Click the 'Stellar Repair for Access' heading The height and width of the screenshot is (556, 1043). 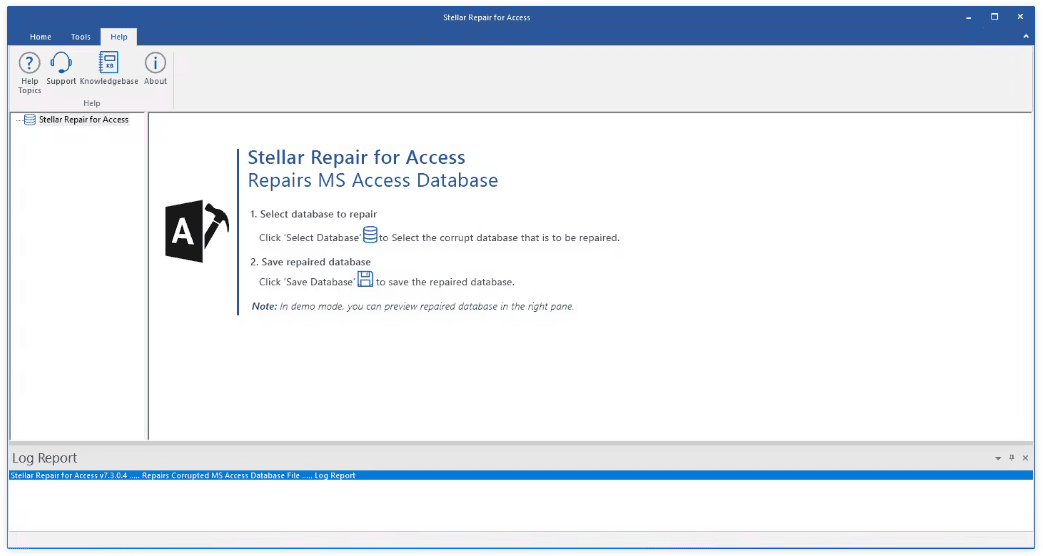[x=357, y=158]
